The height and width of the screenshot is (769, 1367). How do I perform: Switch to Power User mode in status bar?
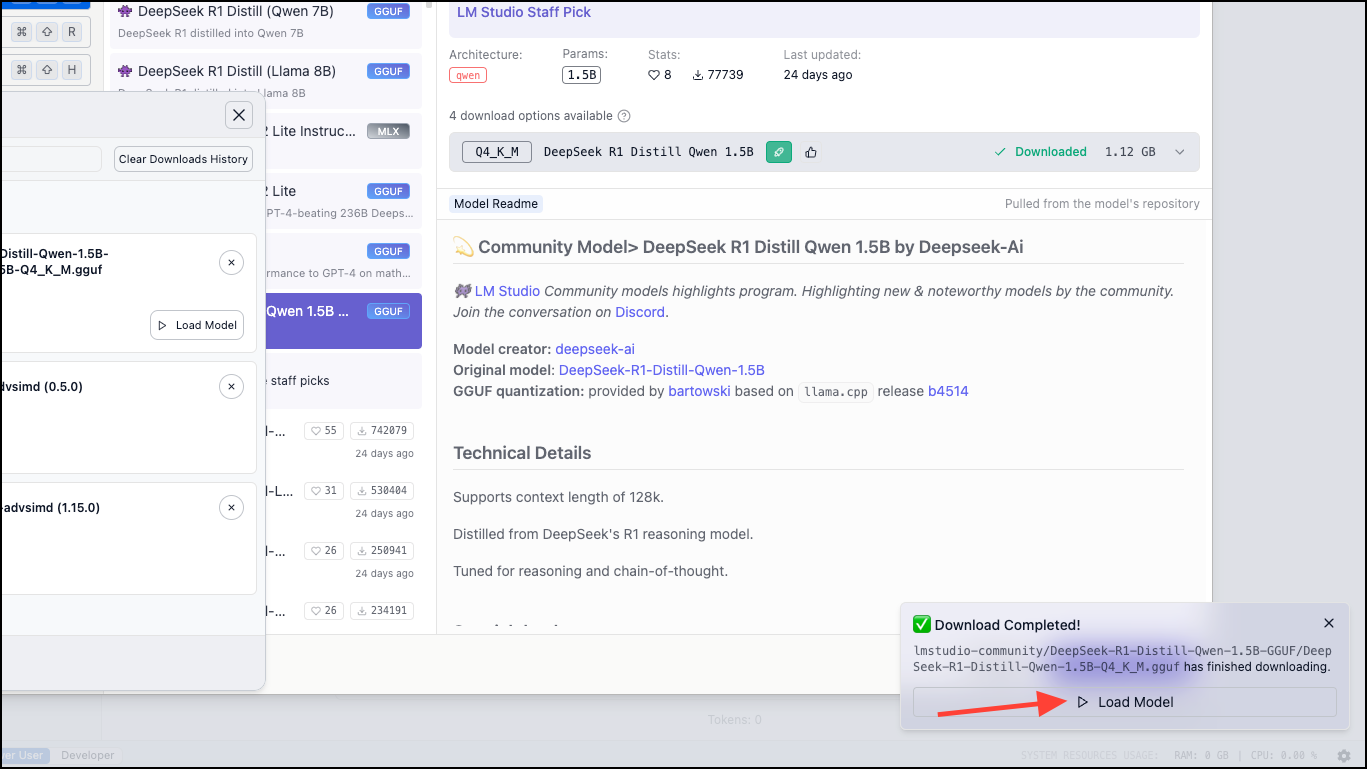pos(24,756)
